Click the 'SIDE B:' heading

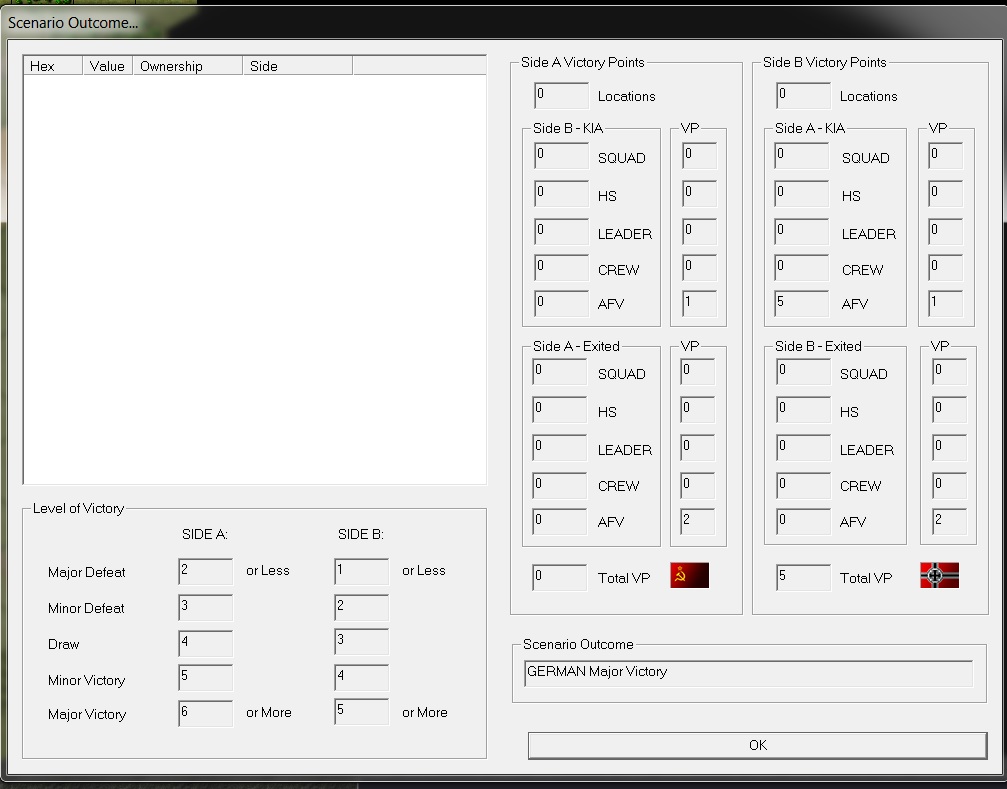(x=361, y=534)
